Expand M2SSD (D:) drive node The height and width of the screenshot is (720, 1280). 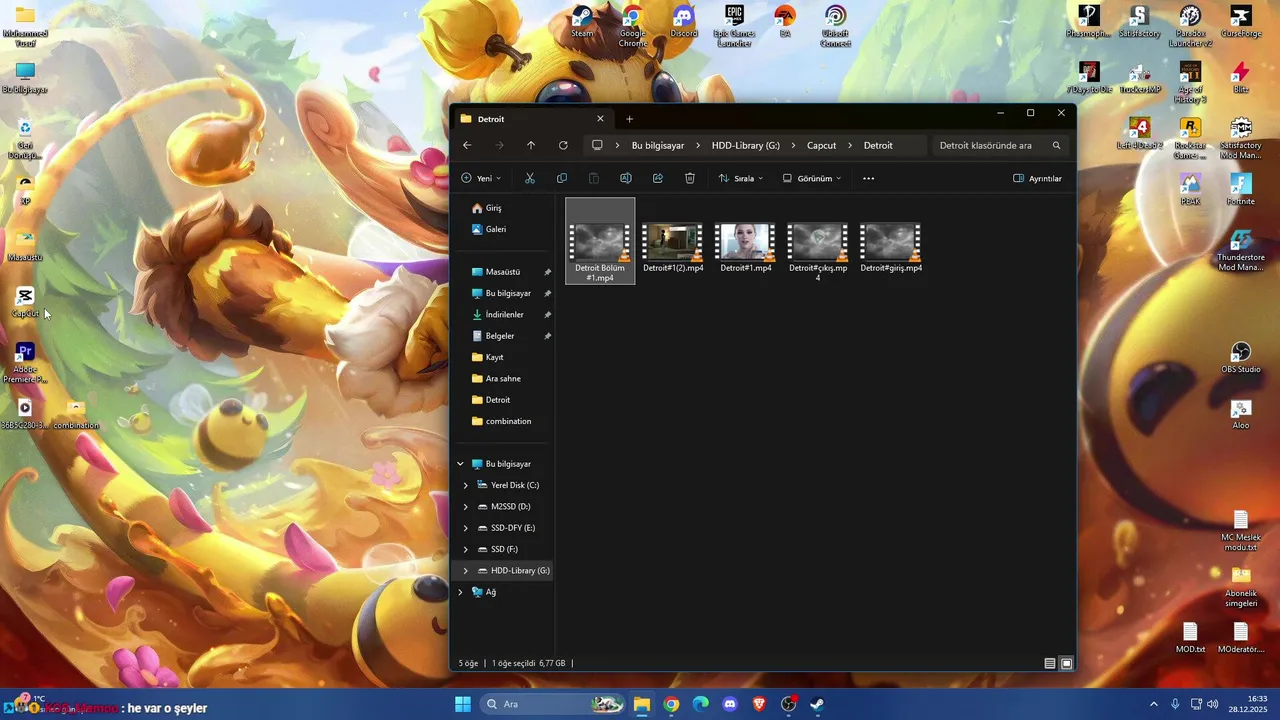click(x=466, y=507)
